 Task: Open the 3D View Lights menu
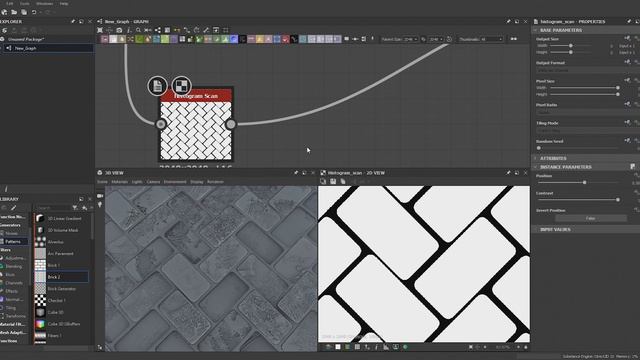coord(137,182)
